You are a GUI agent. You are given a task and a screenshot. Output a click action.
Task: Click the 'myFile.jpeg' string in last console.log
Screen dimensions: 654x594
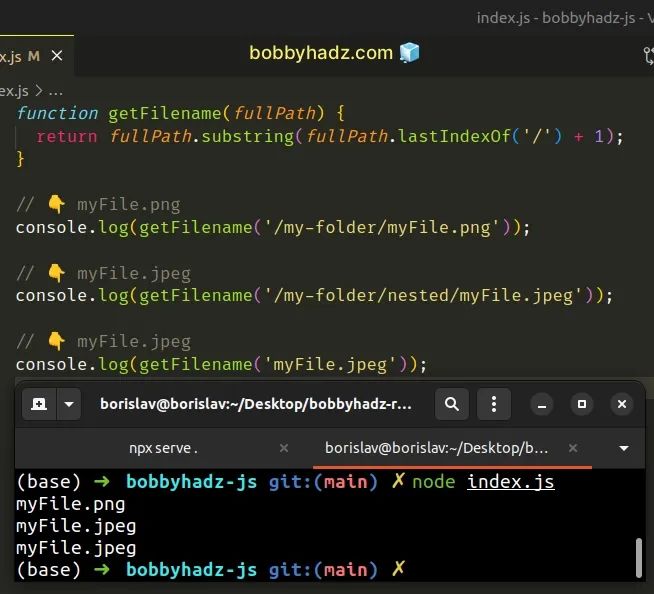[x=330, y=365]
